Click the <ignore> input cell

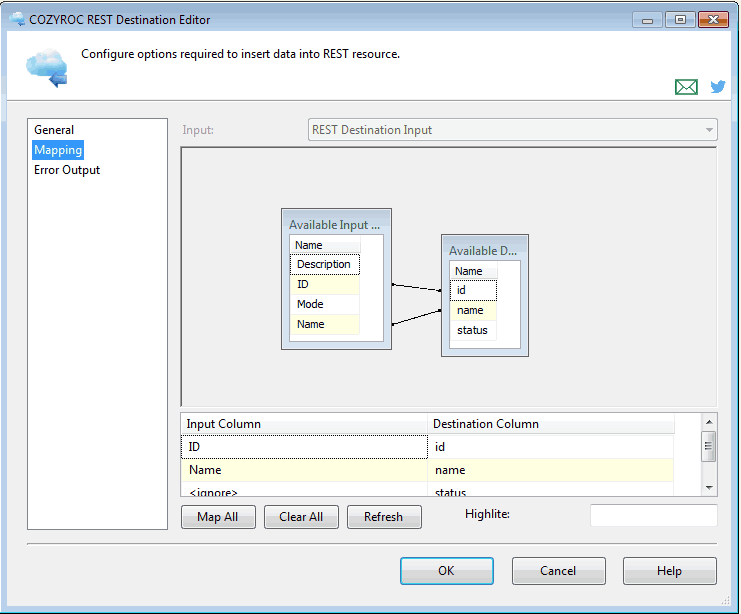(x=304, y=490)
